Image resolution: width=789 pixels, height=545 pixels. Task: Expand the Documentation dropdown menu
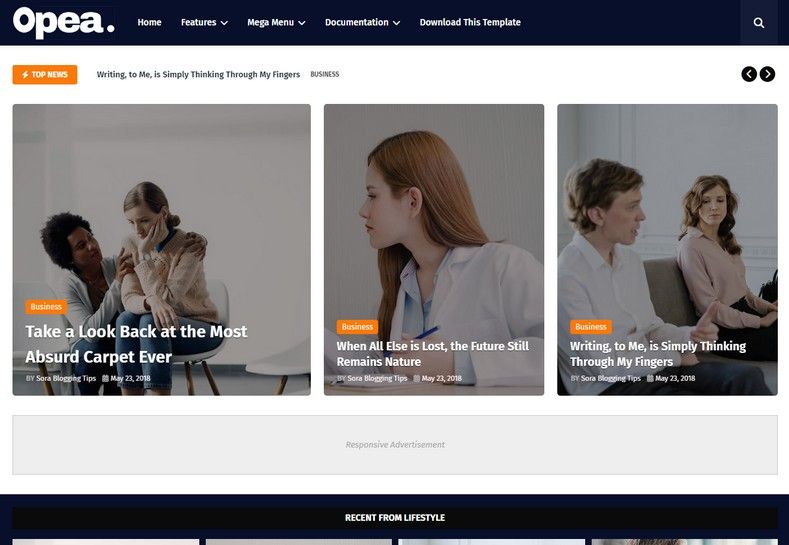[x=362, y=23]
